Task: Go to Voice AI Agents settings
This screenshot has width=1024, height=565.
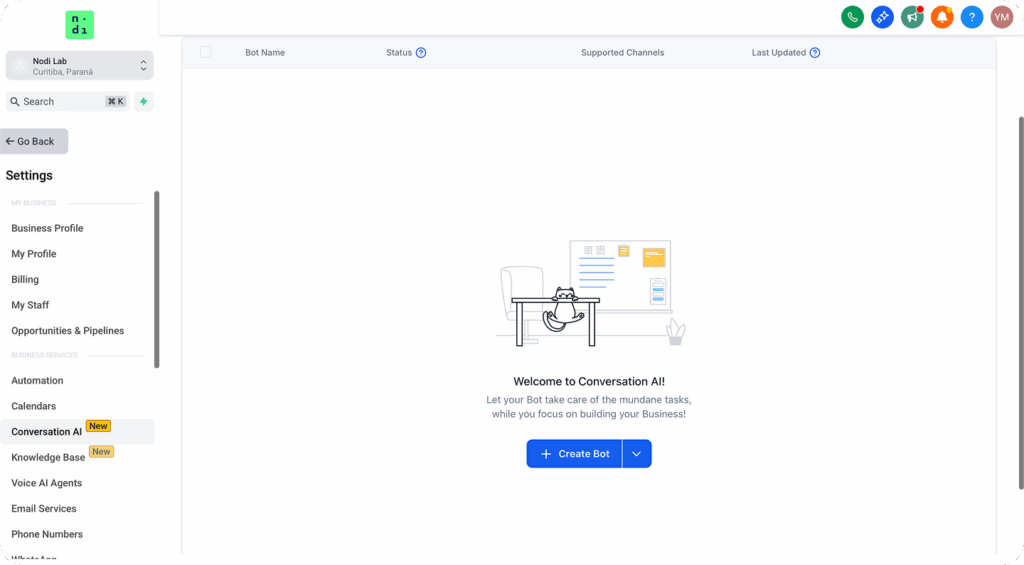Action: click(46, 483)
